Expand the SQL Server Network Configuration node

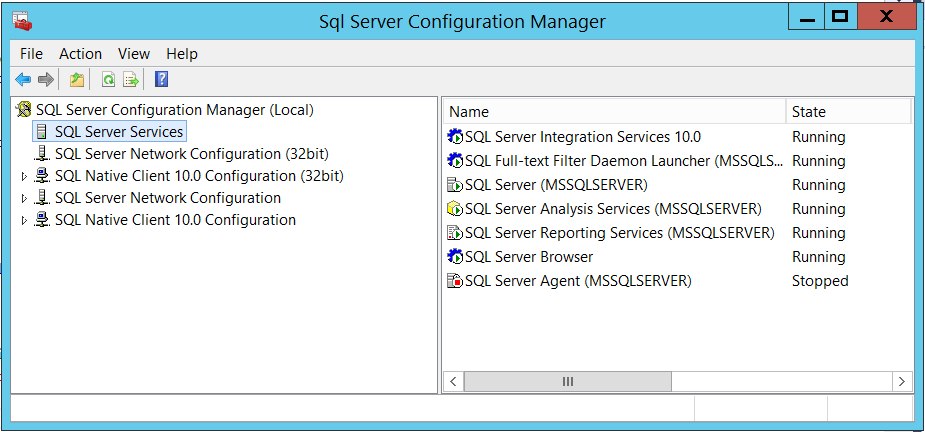click(x=24, y=198)
